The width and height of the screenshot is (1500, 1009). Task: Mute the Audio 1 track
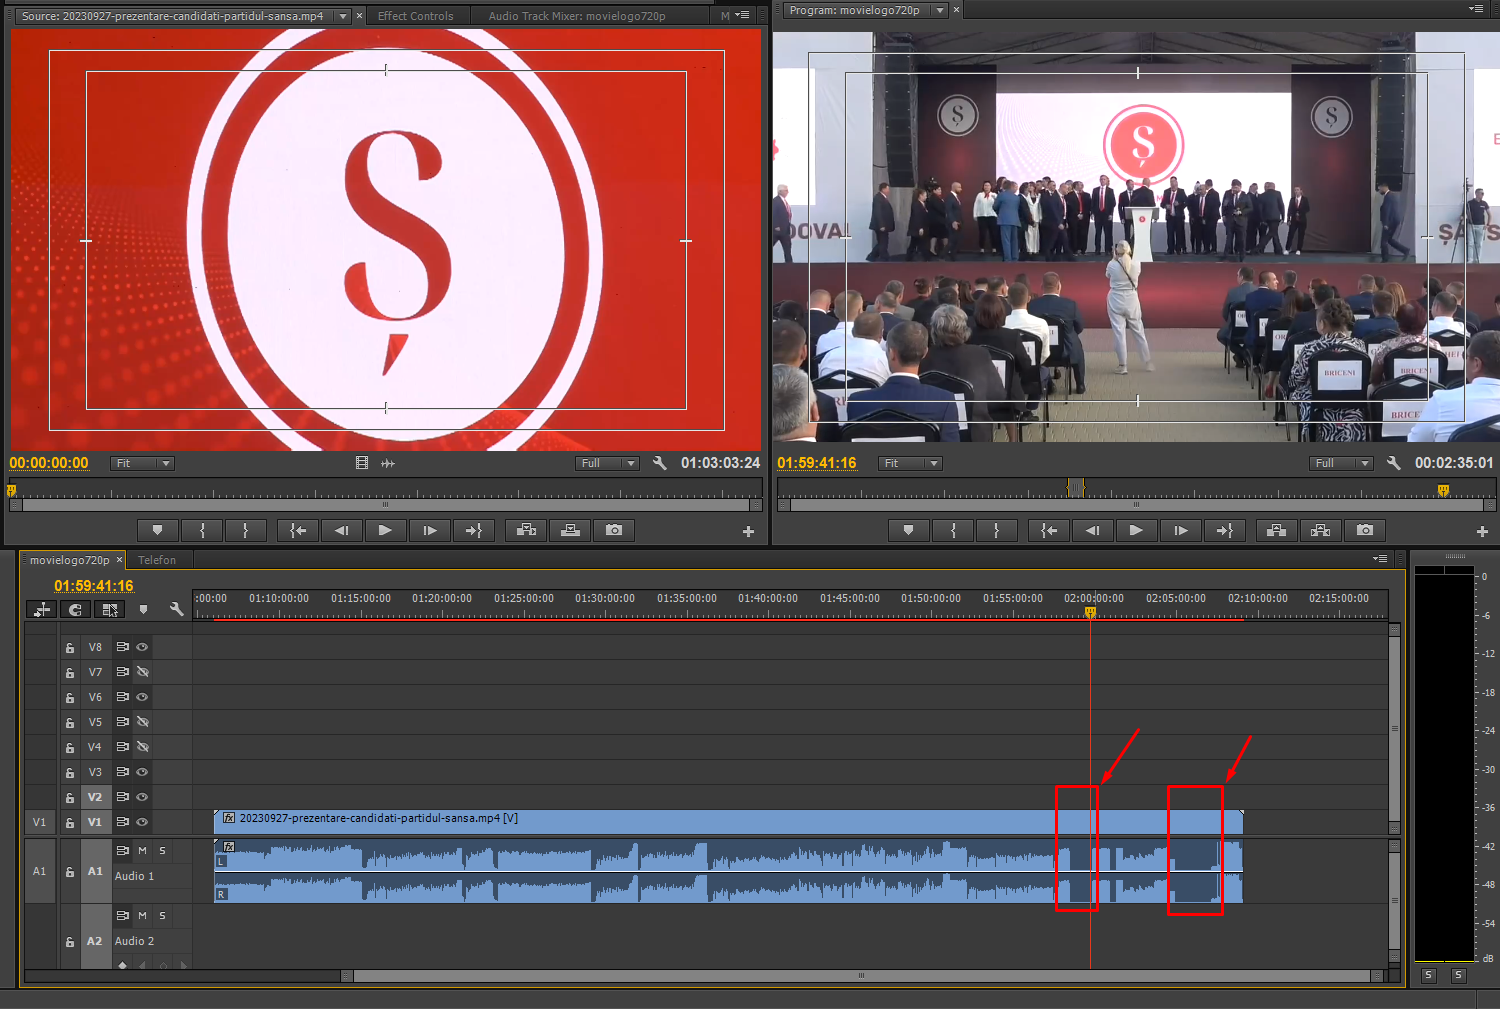[142, 851]
